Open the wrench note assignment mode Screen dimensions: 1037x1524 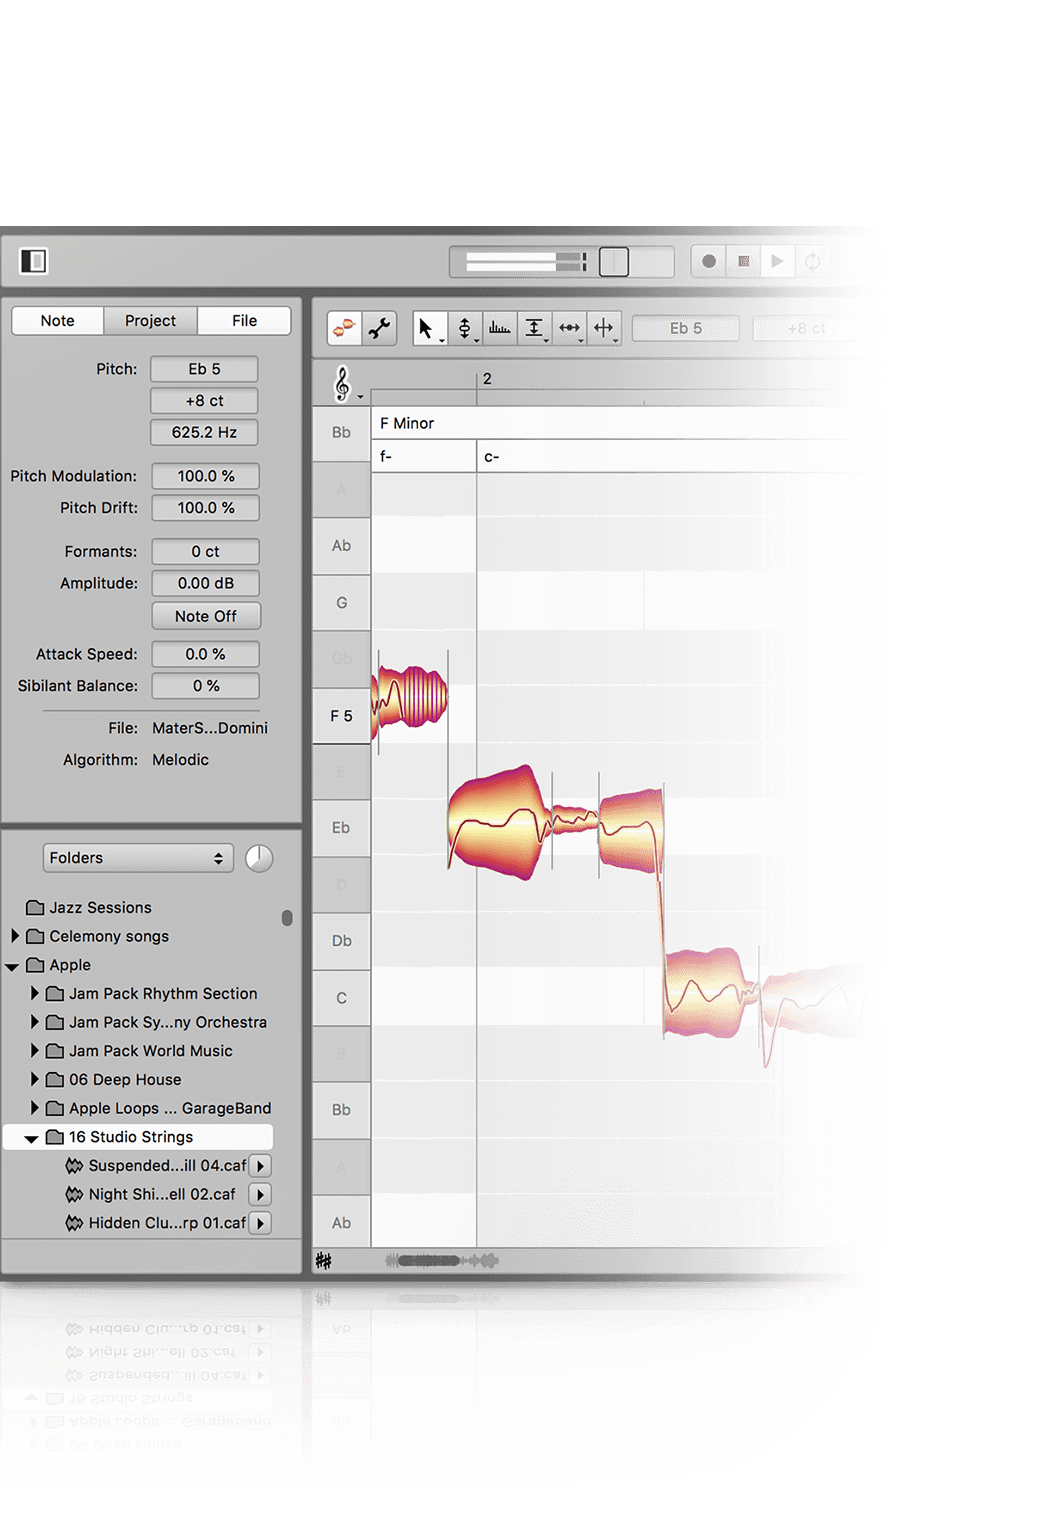tap(380, 328)
